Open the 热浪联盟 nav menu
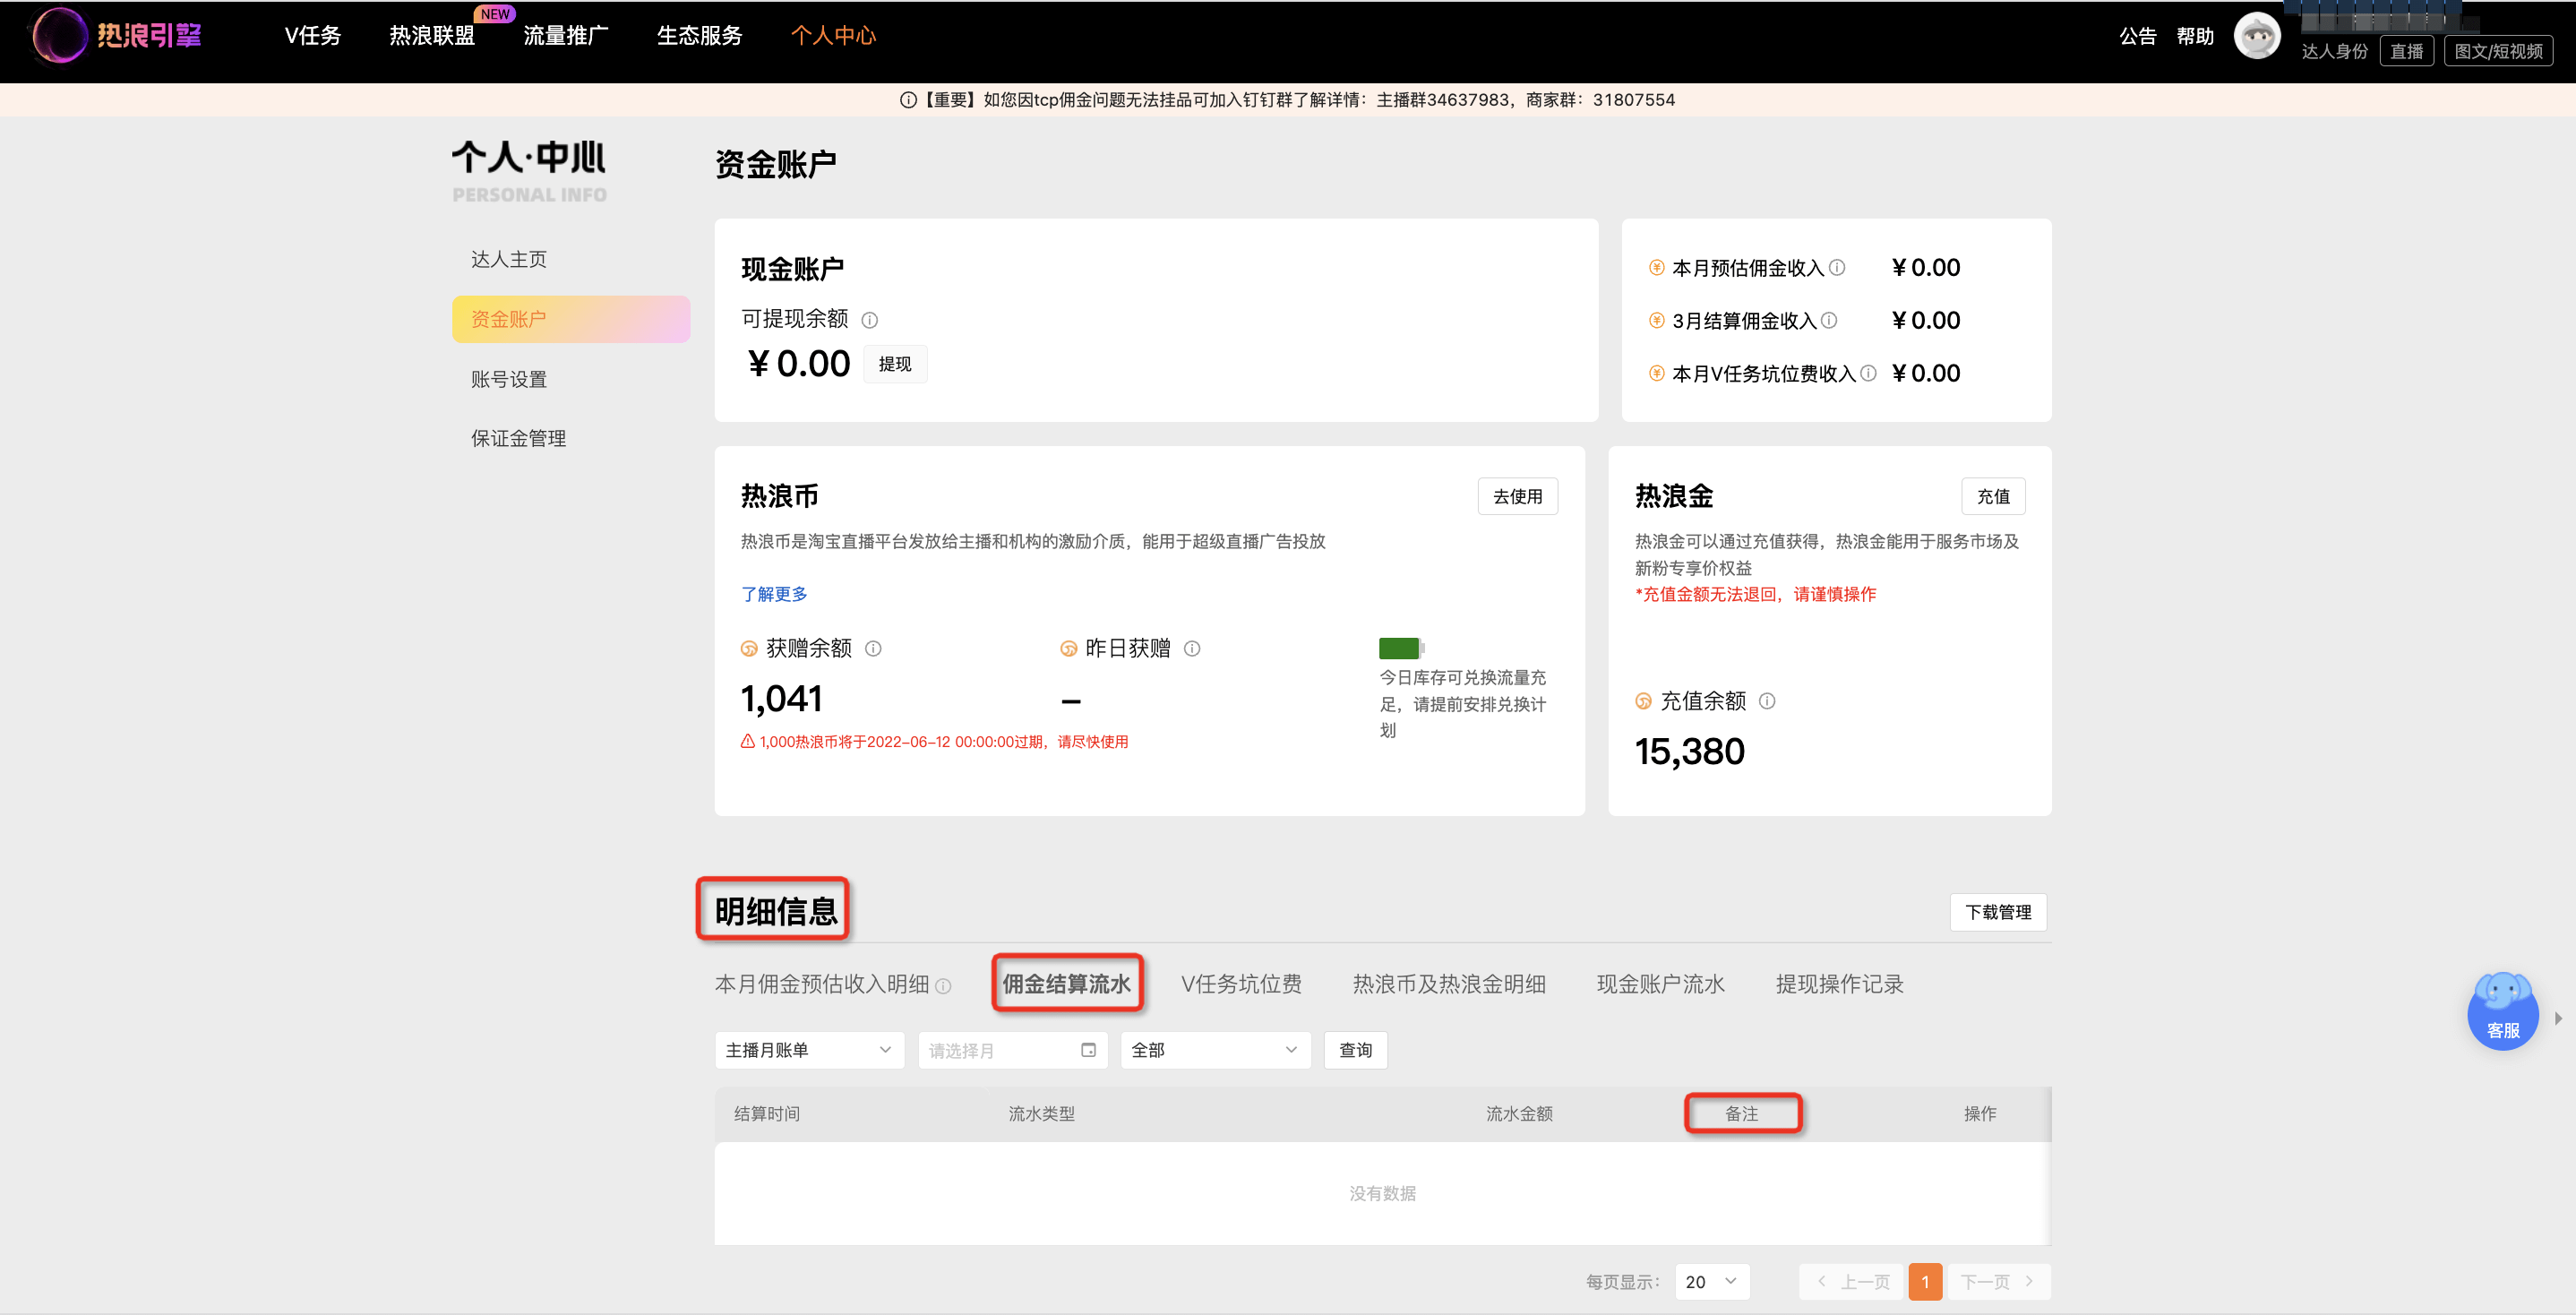2576x1315 pixels. point(432,35)
